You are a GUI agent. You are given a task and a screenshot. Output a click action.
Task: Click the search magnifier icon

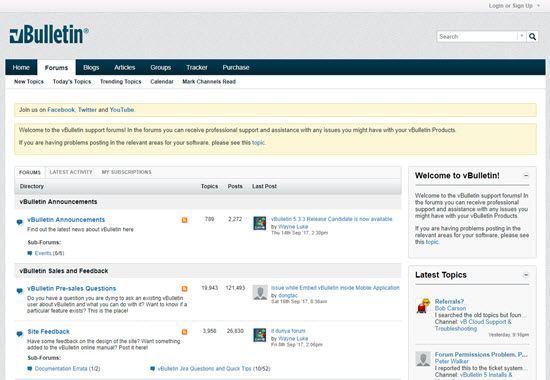pyautogui.click(x=532, y=36)
